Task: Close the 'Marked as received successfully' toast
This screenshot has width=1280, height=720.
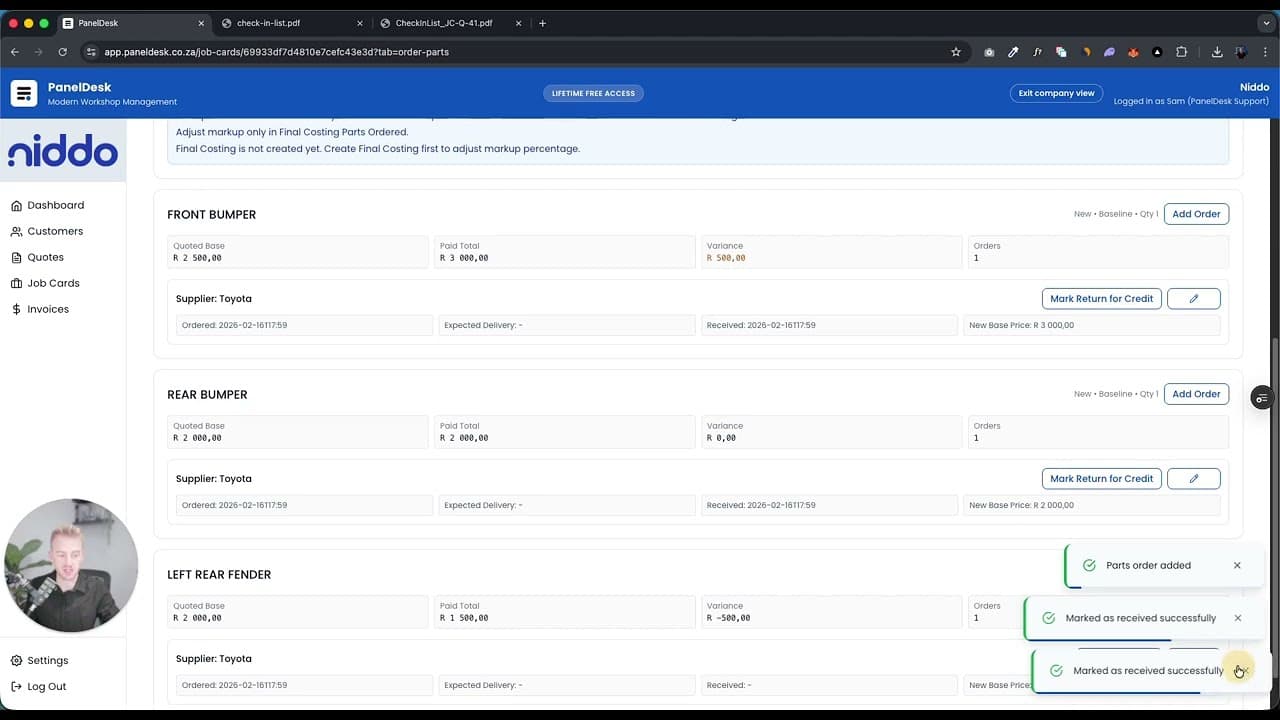Action: 1238,618
